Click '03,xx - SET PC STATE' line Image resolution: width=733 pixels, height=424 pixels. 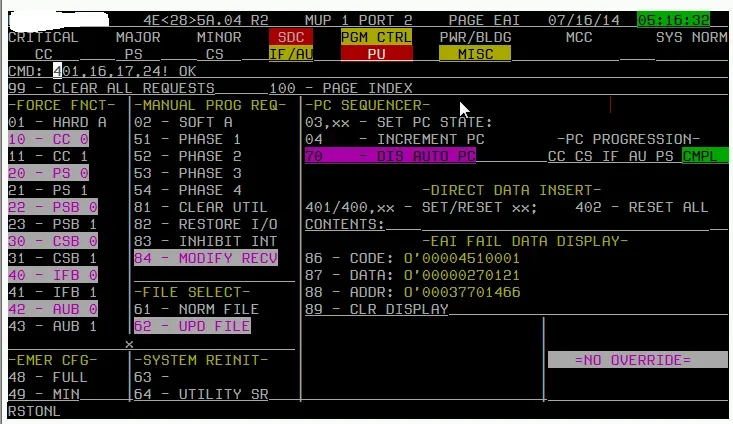point(399,122)
